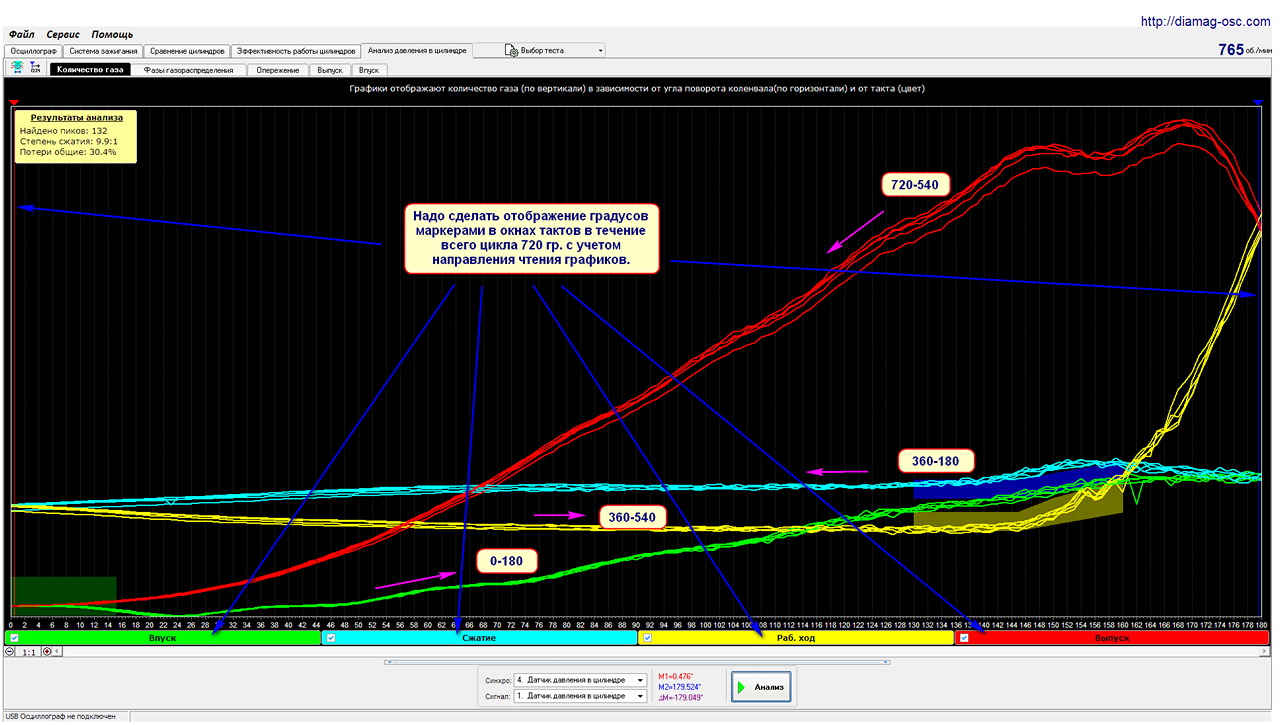Open the Опережение sub-tab

coord(276,70)
